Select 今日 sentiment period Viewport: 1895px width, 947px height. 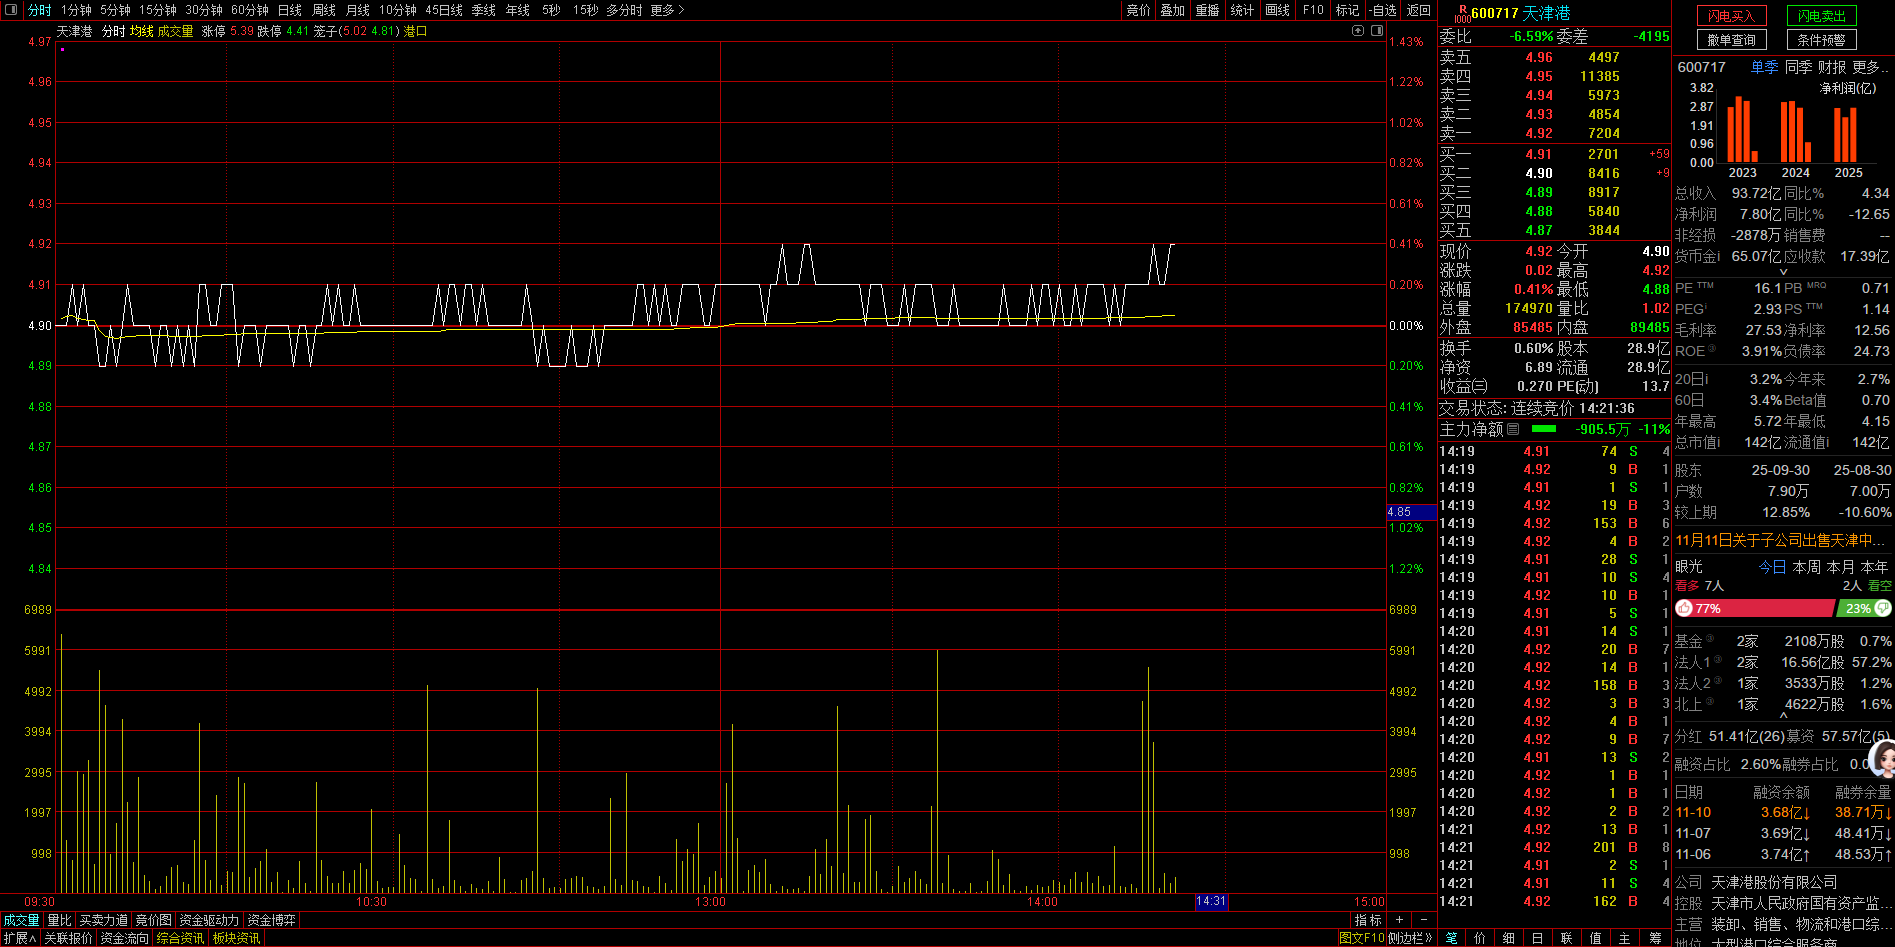tap(1772, 567)
